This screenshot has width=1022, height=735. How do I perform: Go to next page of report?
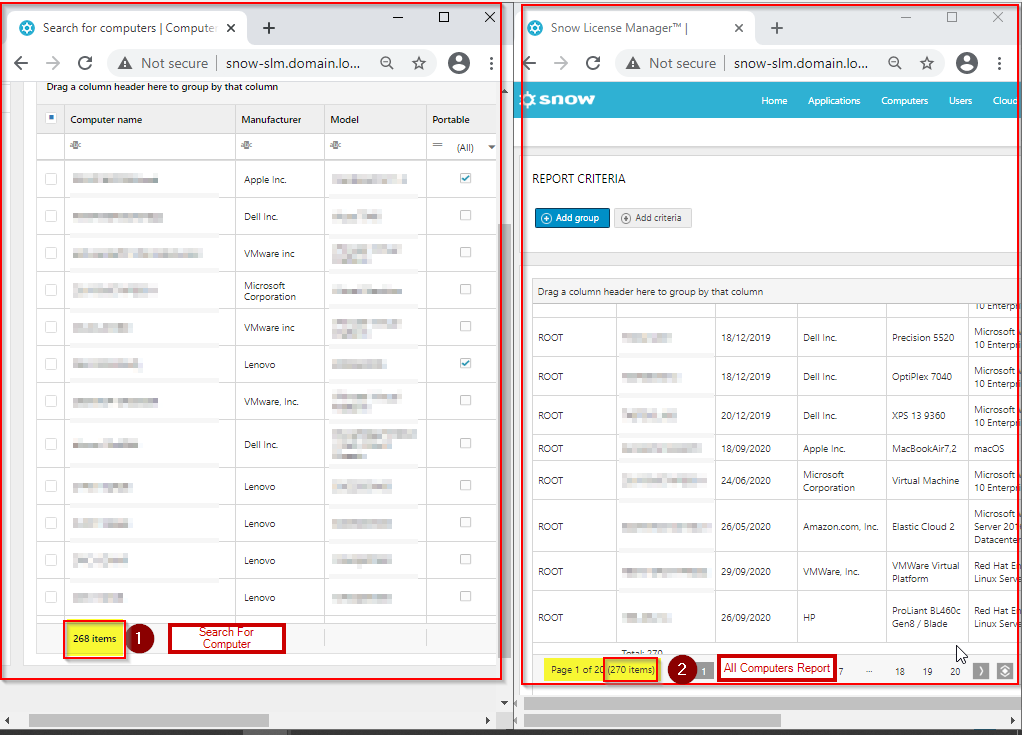(981, 671)
